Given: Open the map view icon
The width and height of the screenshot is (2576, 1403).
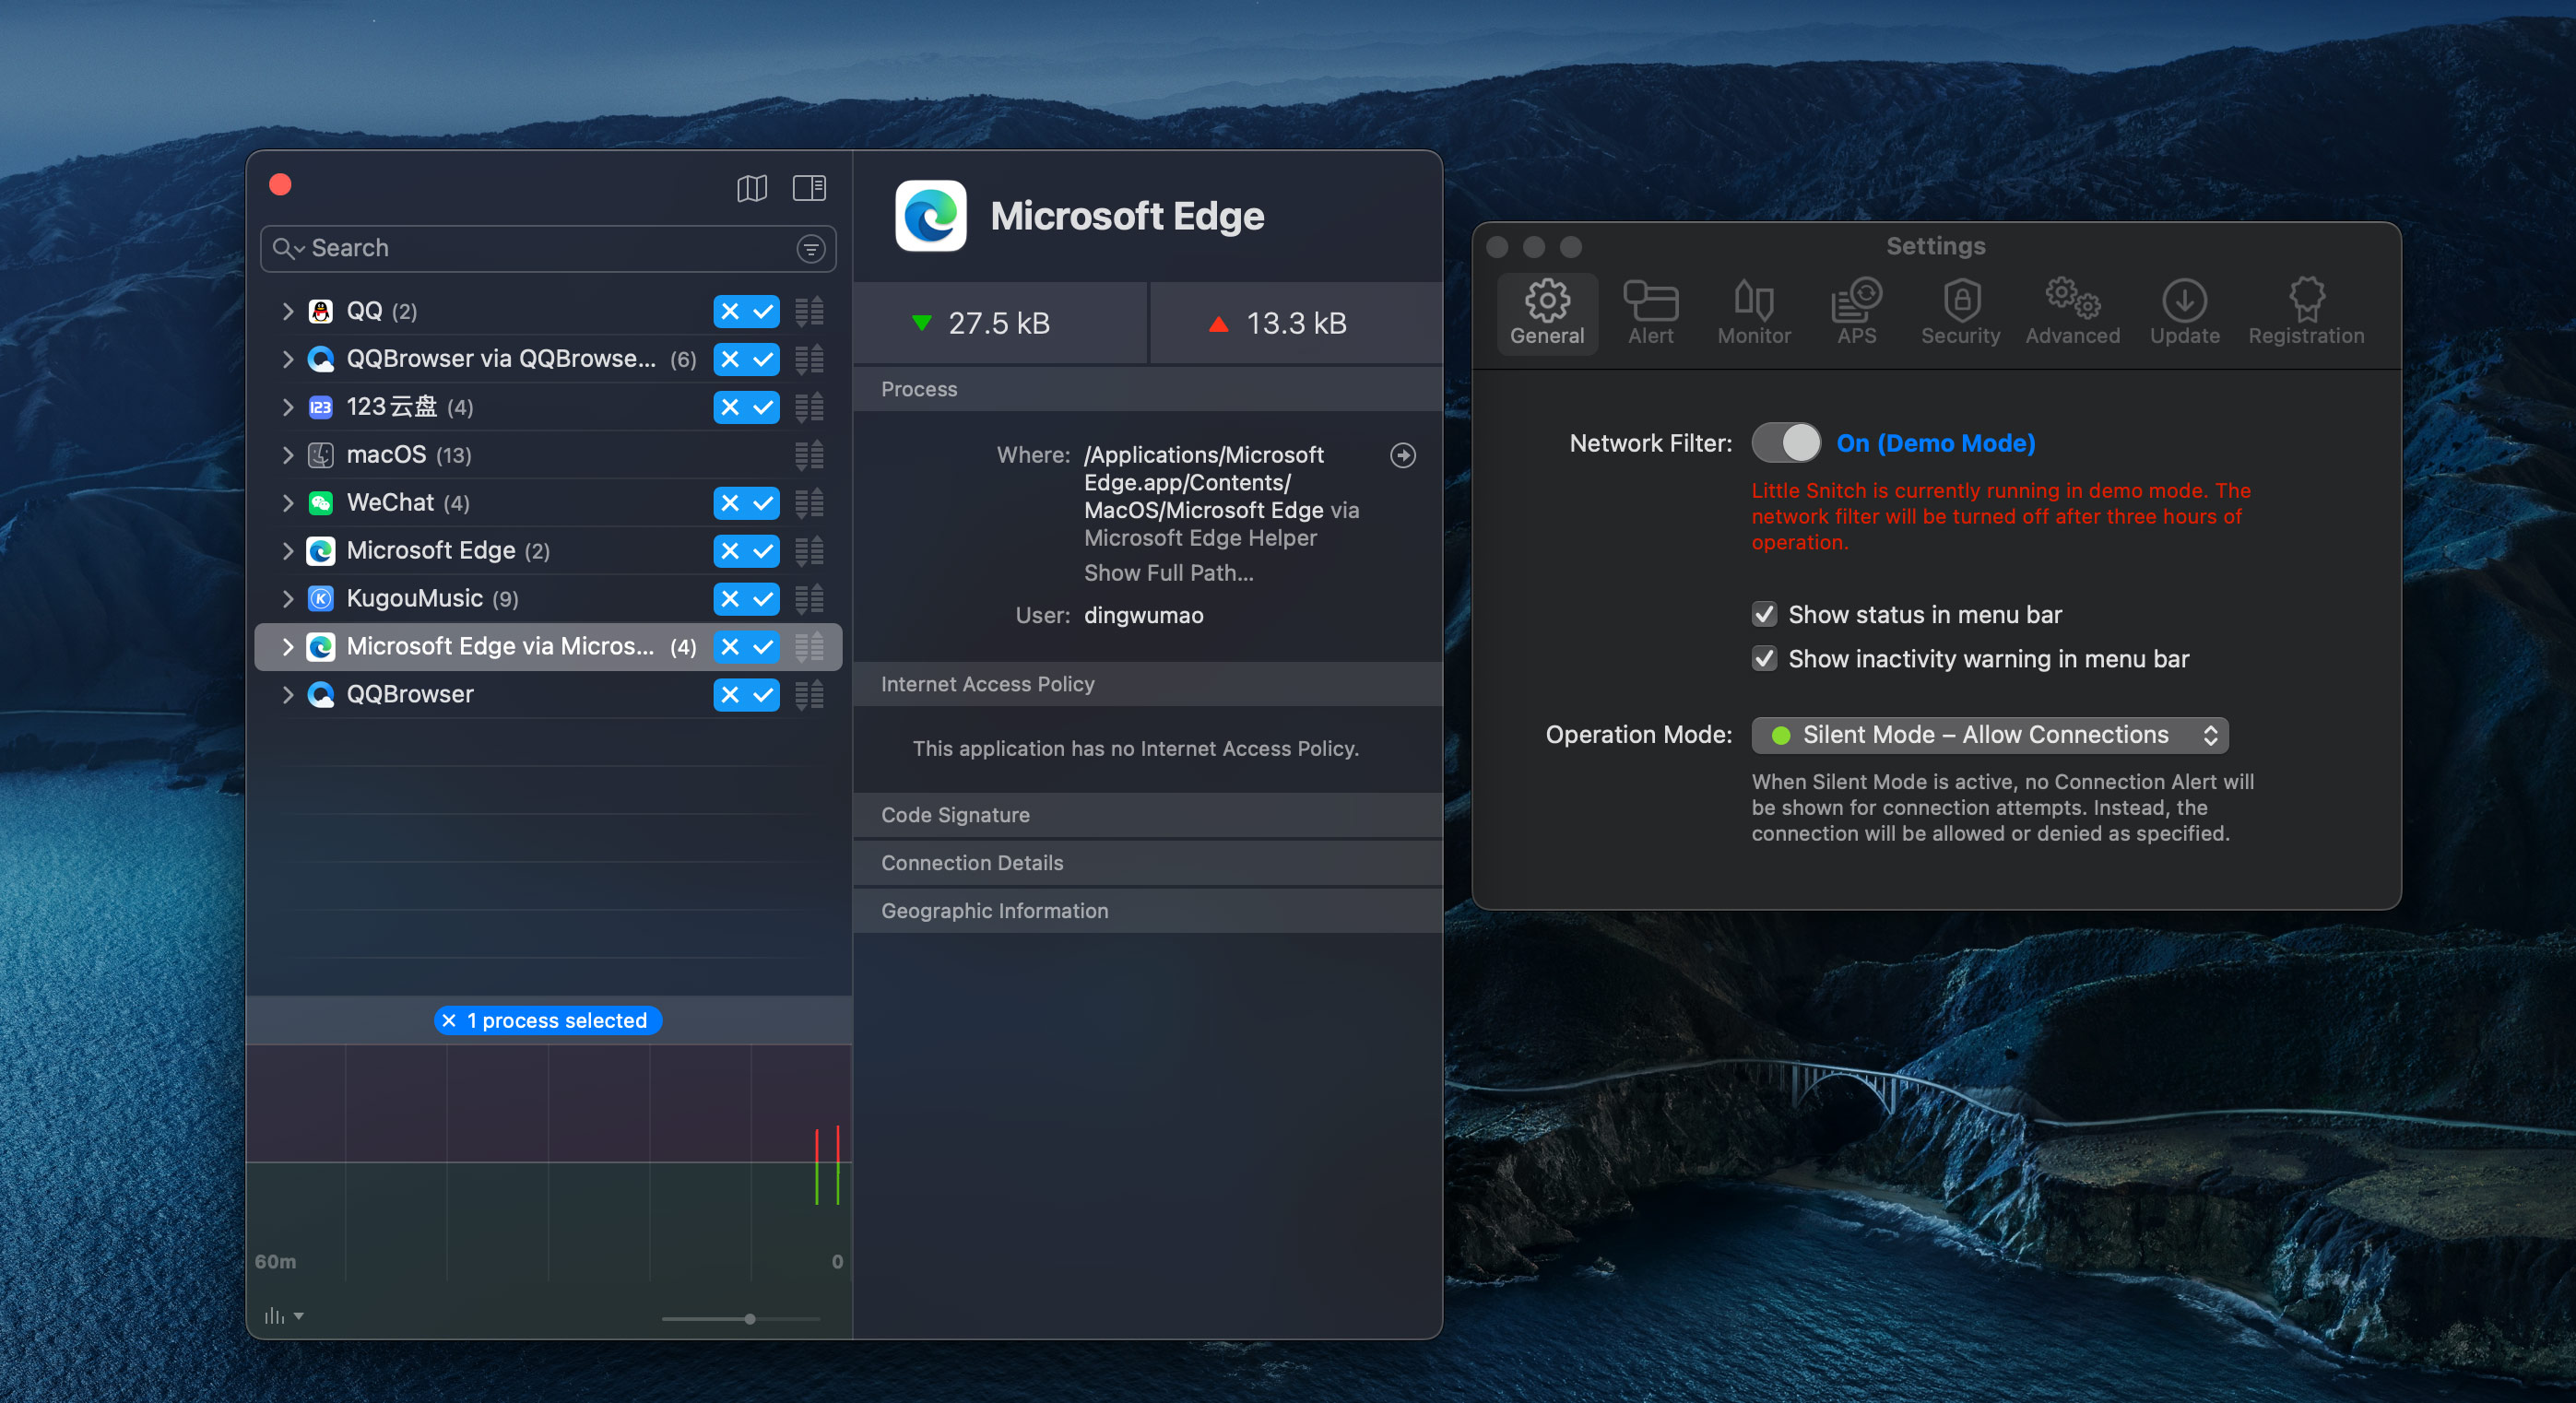Looking at the screenshot, I should (x=751, y=188).
